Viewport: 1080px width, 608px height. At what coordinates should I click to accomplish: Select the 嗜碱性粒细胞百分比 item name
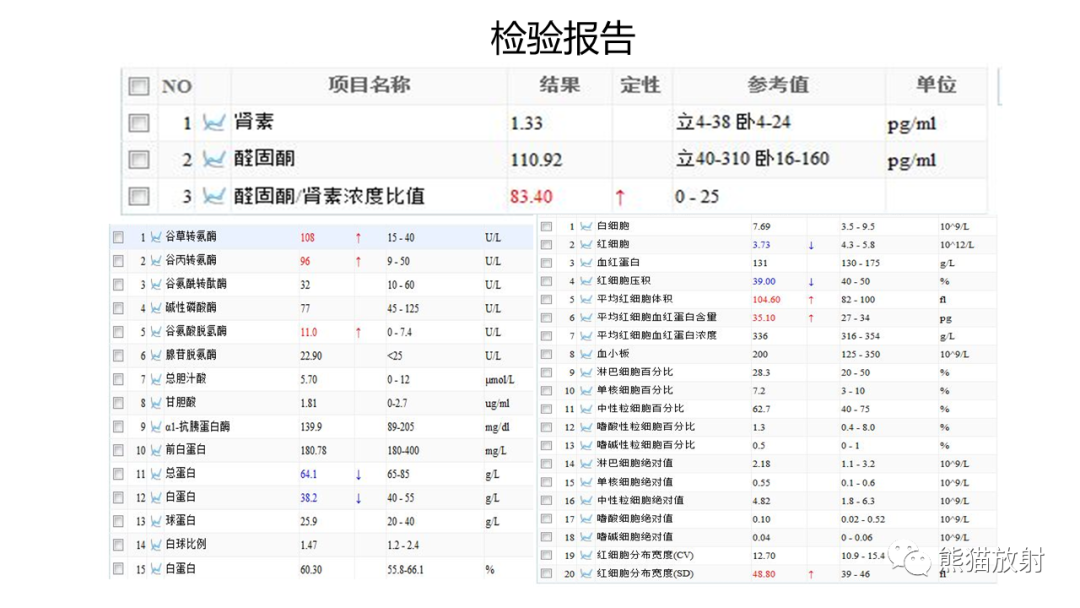click(x=645, y=445)
